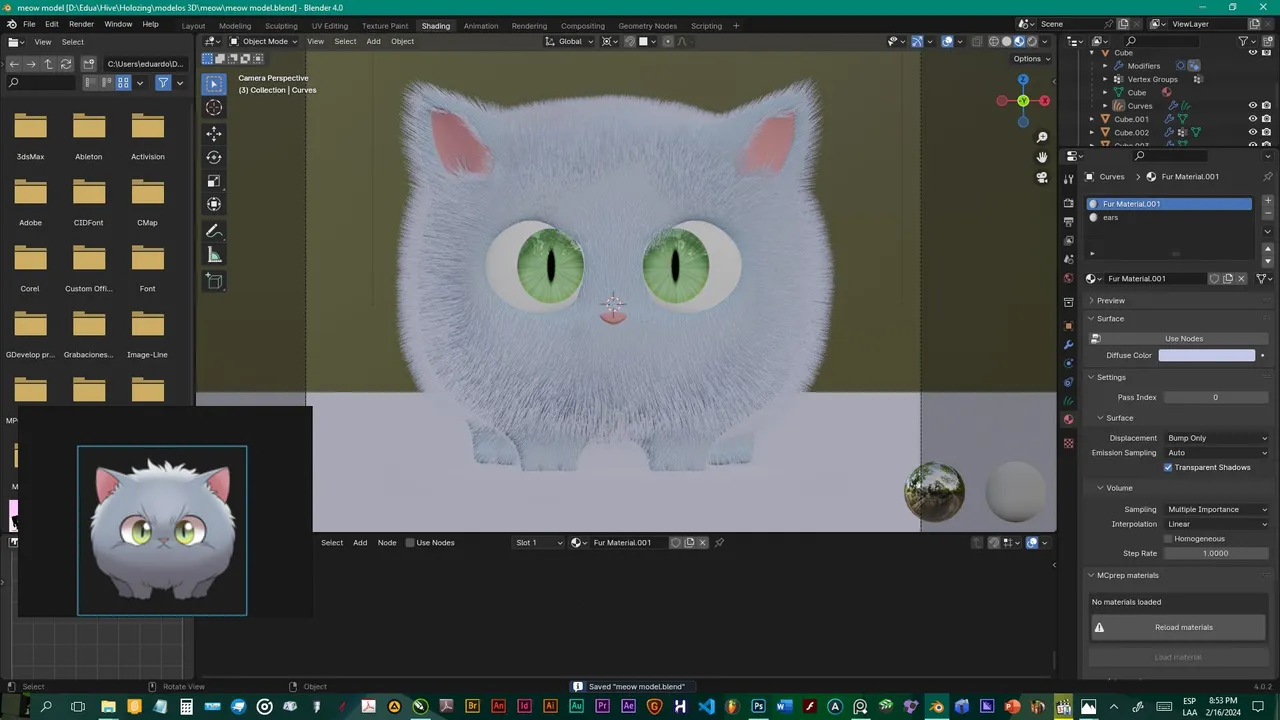Open the volume Sampling Multiple Importance dropdown

pyautogui.click(x=1217, y=509)
